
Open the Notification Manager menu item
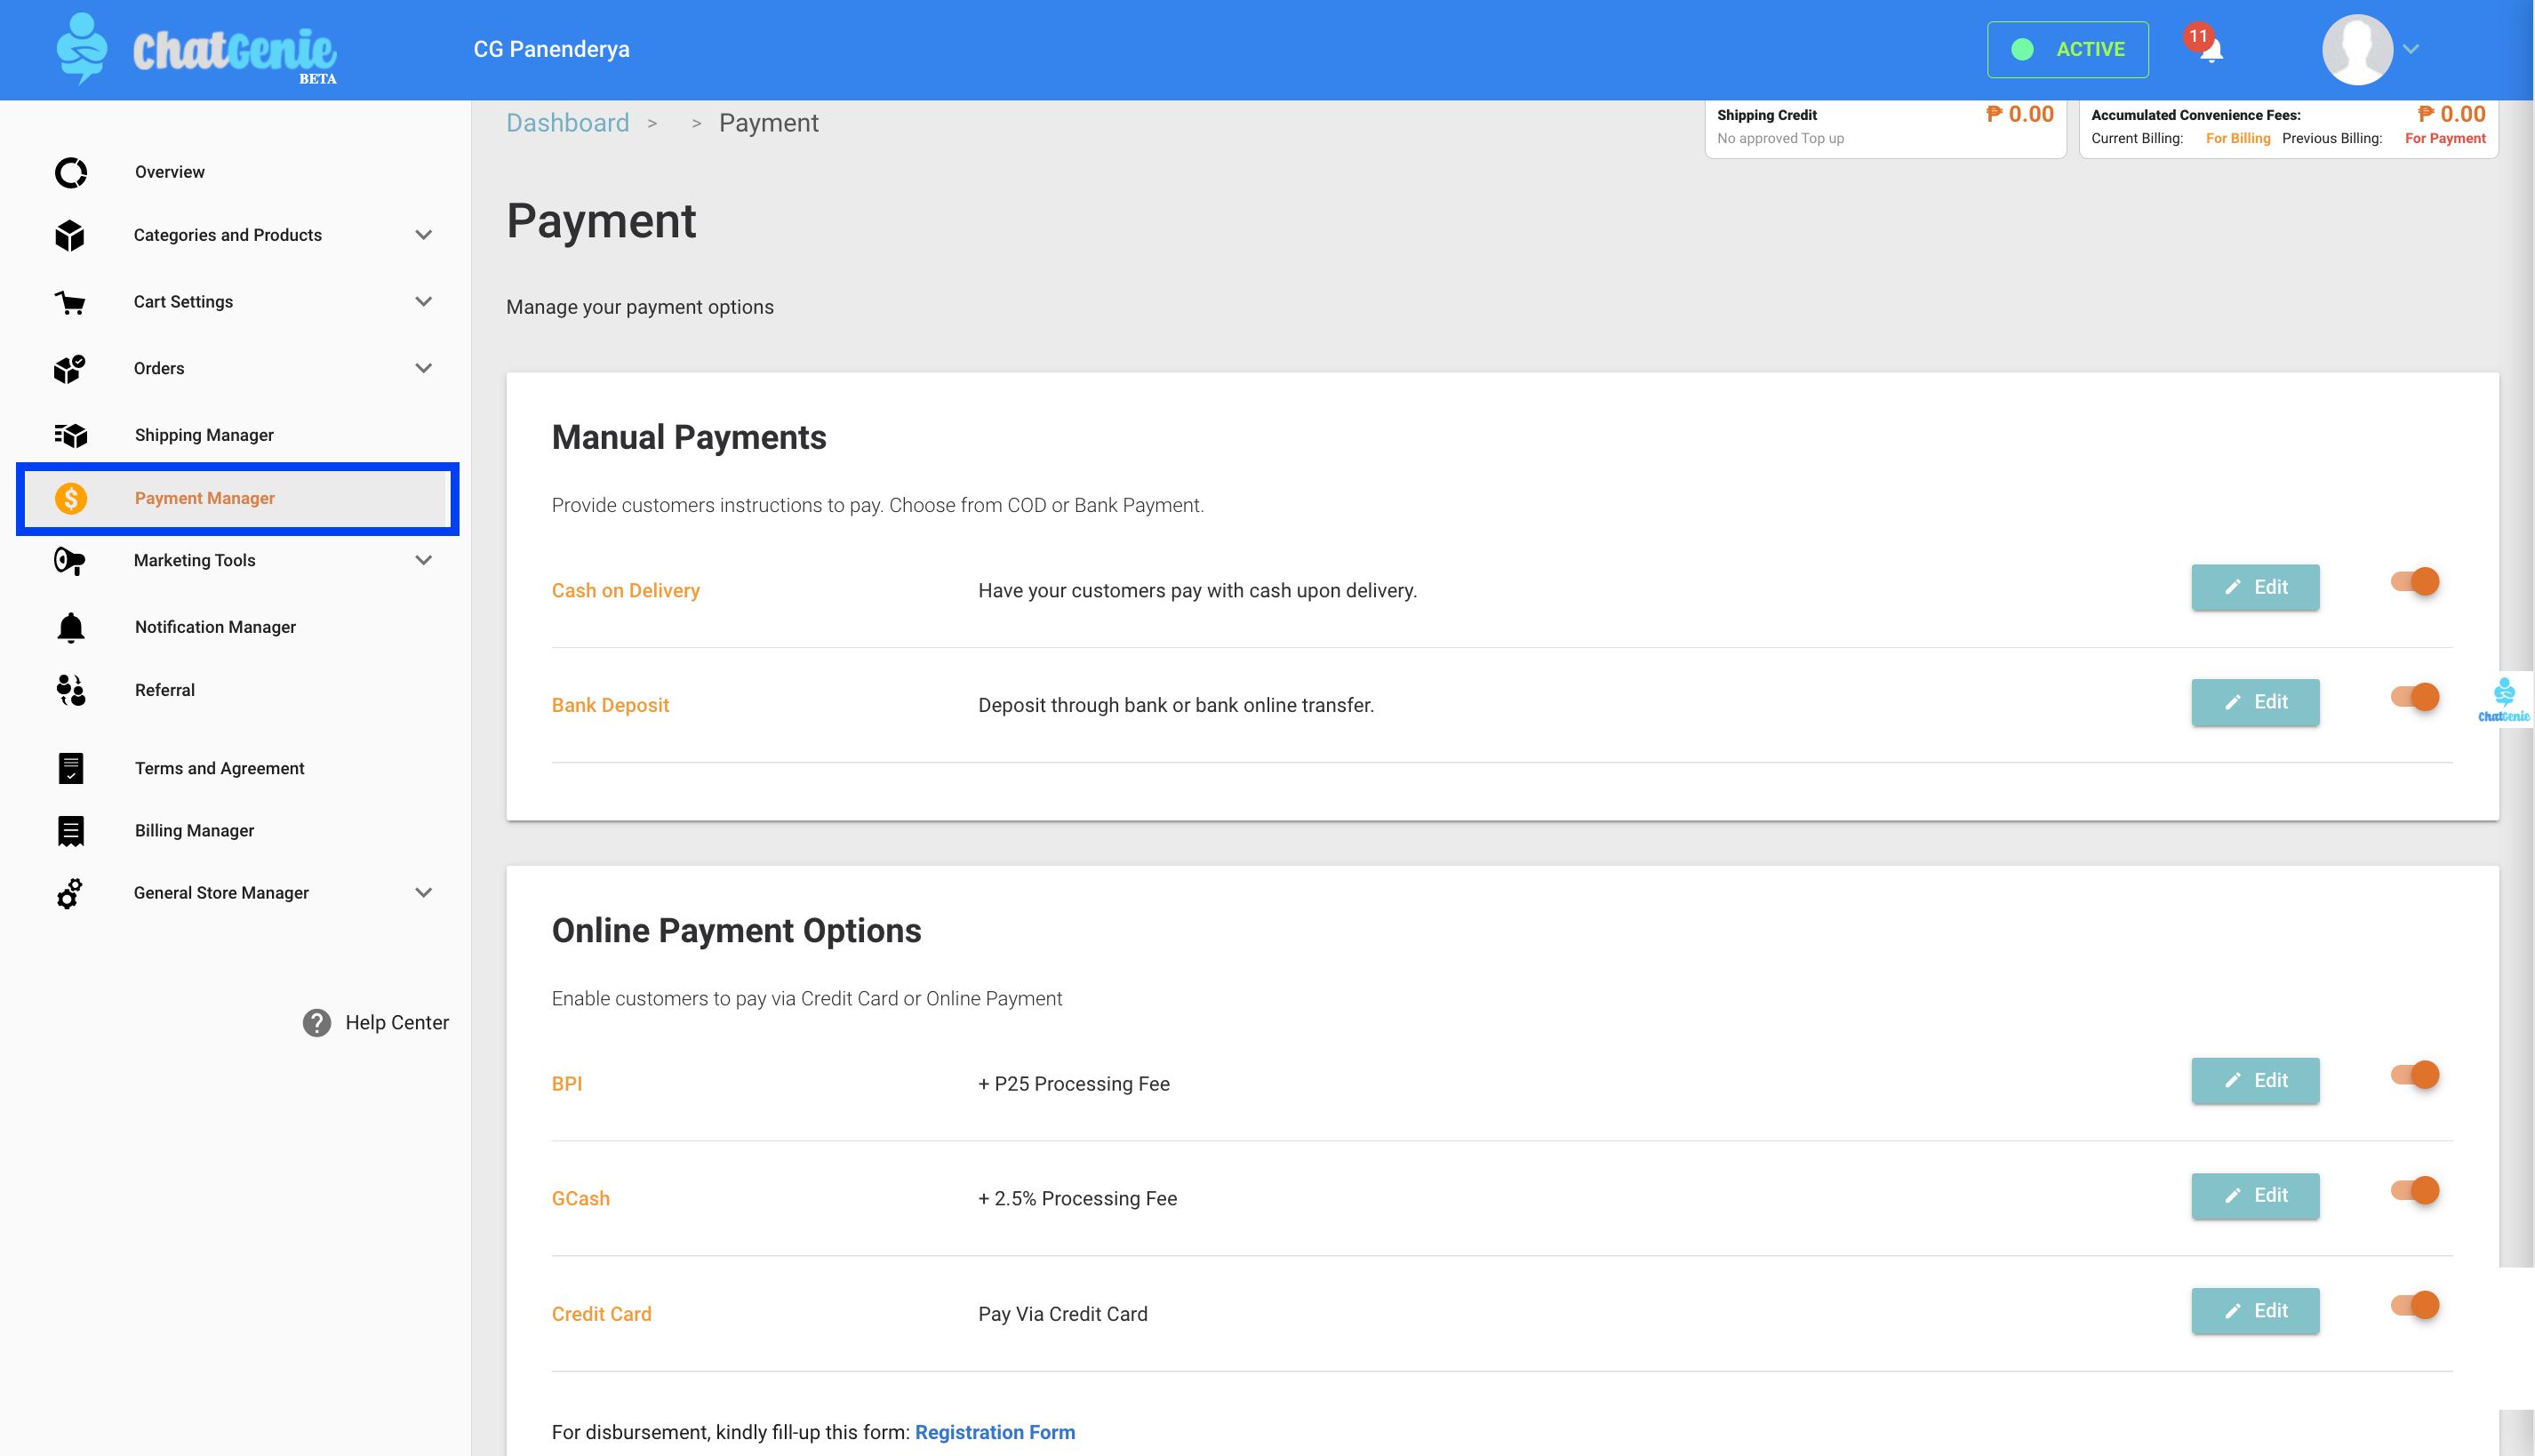215,627
